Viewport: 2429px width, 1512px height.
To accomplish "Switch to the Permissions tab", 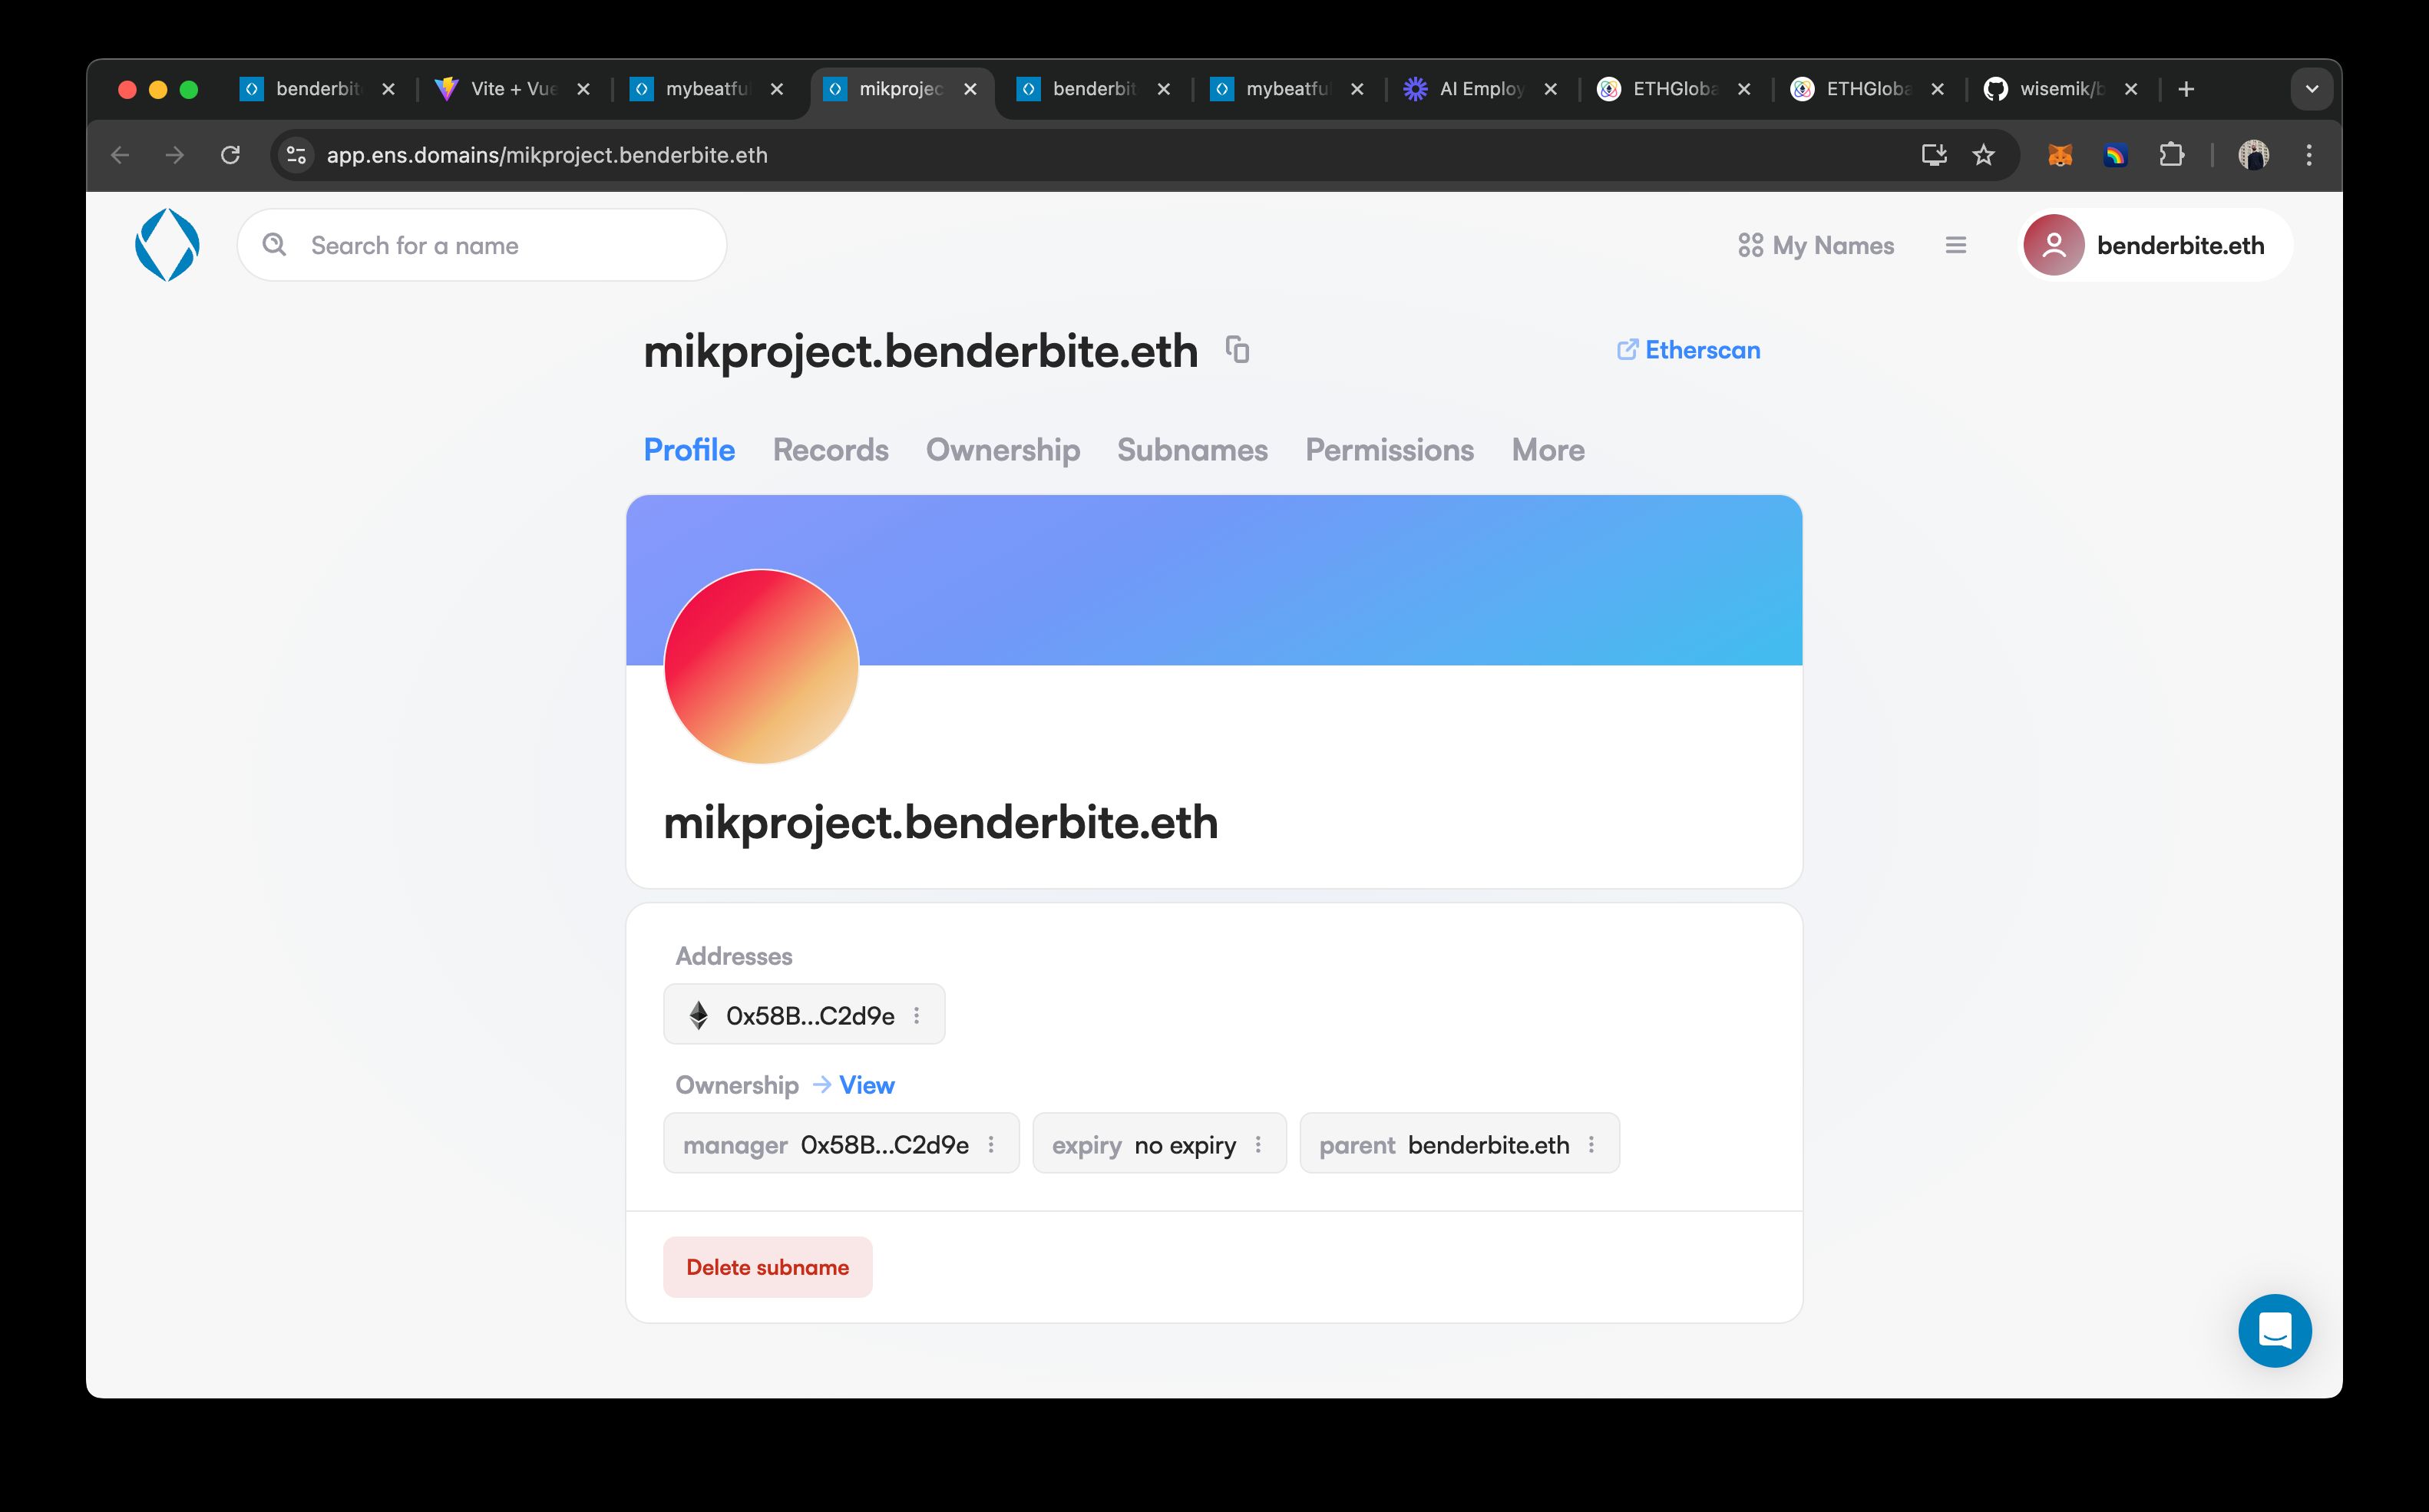I will coord(1389,450).
